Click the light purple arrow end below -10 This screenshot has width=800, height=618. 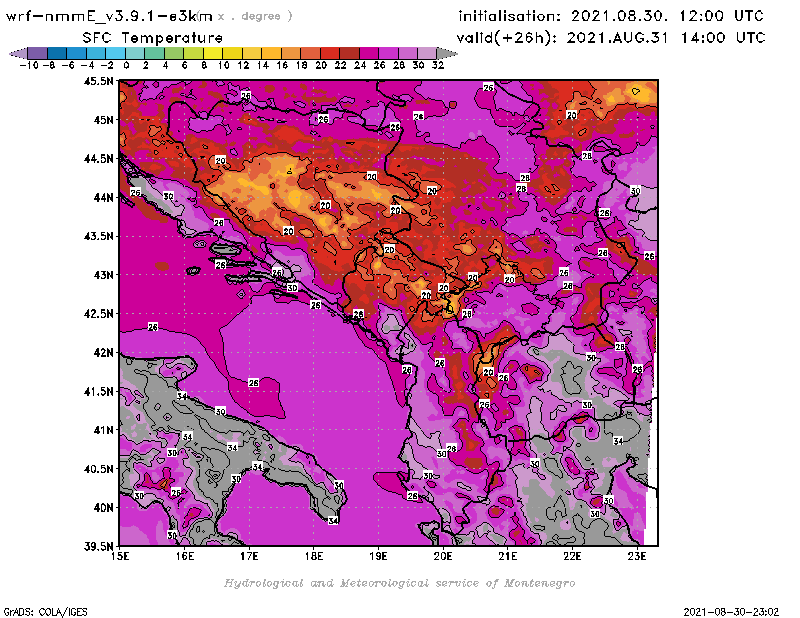coord(18,53)
